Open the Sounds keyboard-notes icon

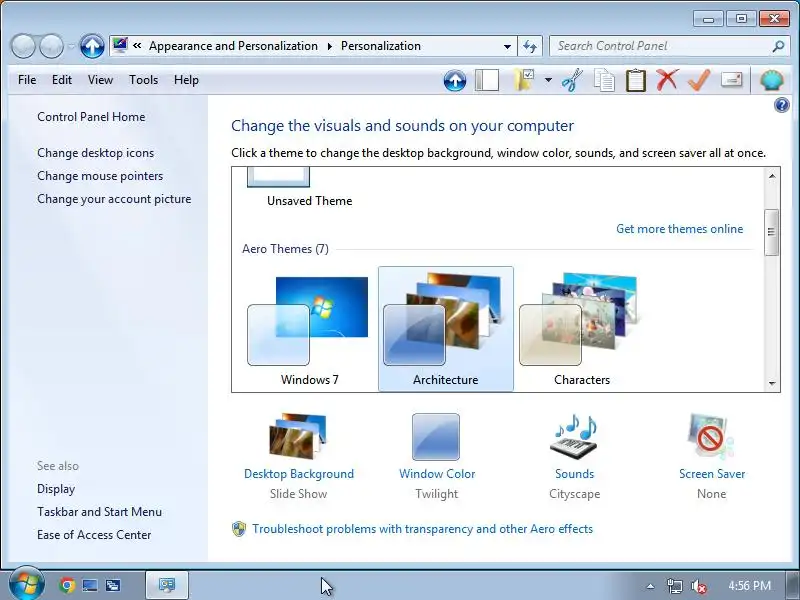(x=574, y=437)
